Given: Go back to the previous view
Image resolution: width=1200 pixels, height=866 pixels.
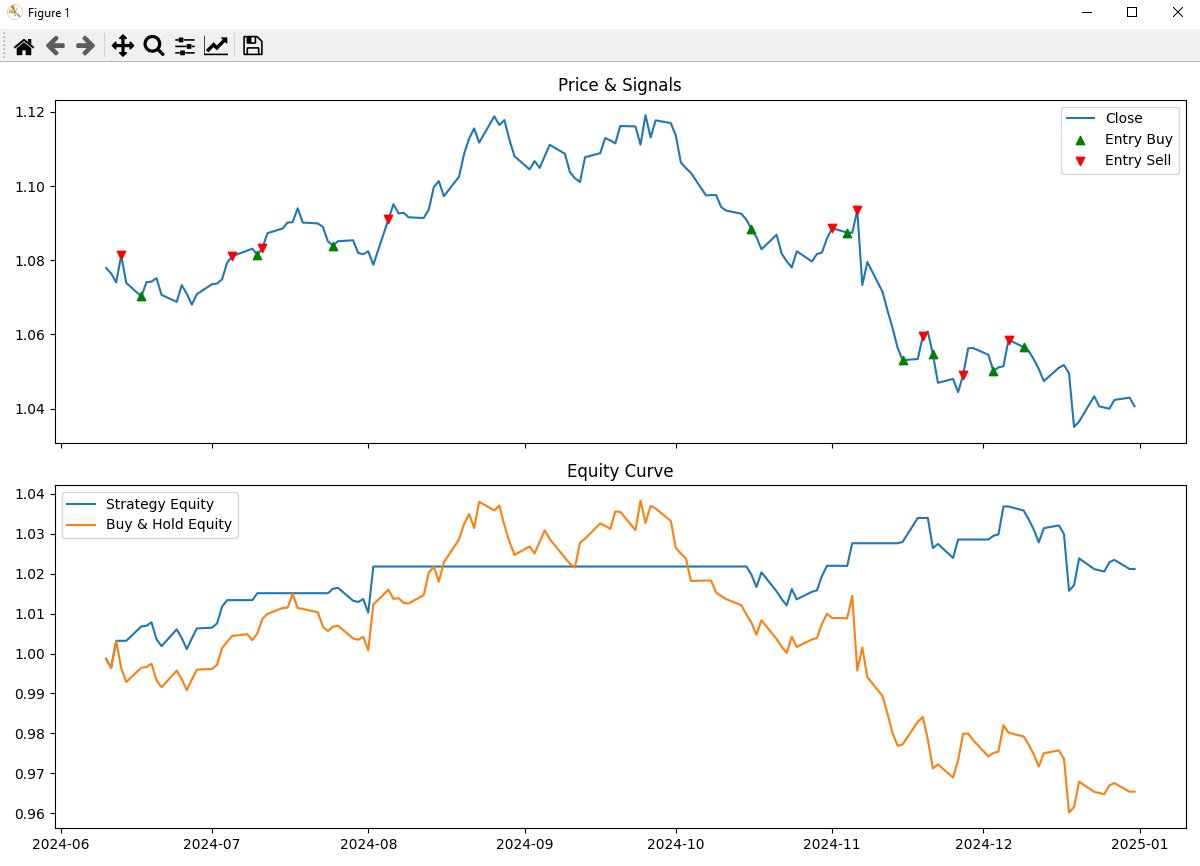Looking at the screenshot, I should click(x=55, y=46).
